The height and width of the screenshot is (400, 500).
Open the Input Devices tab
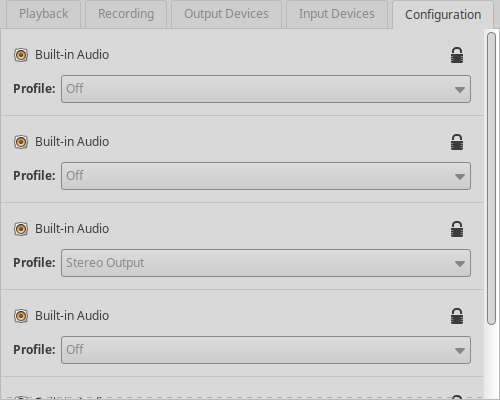coord(337,14)
